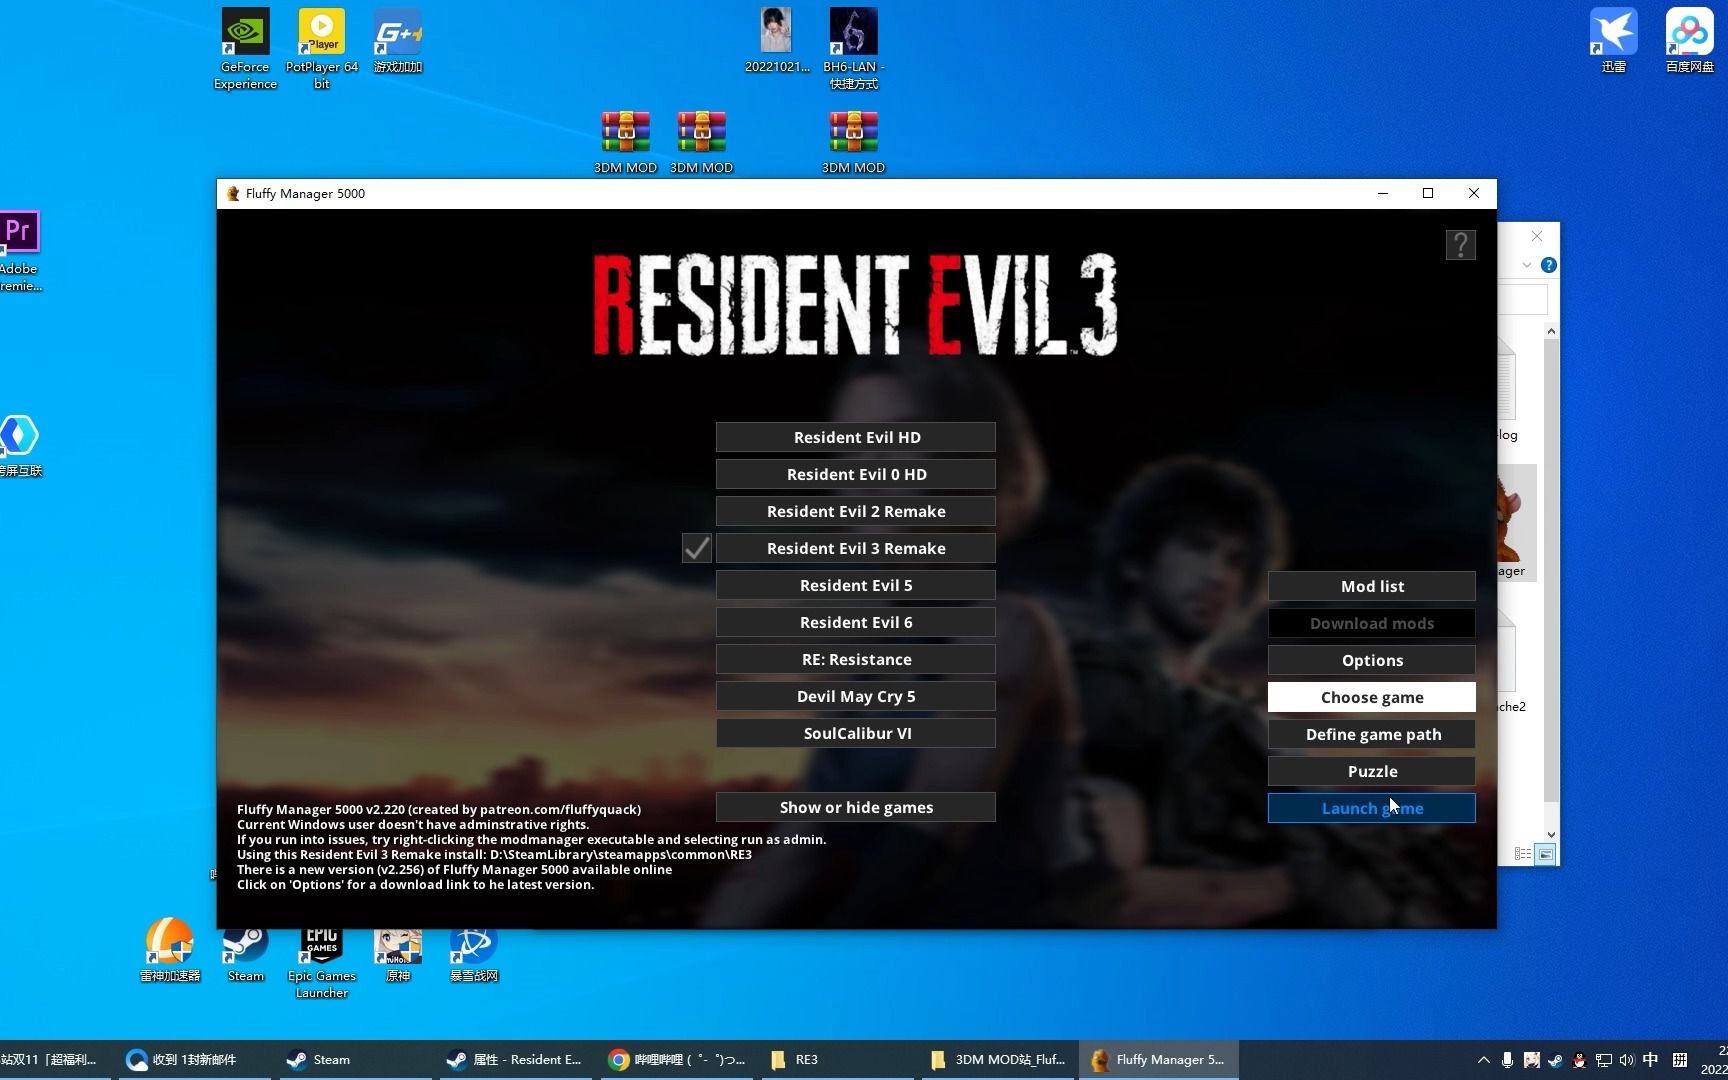Image resolution: width=1728 pixels, height=1080 pixels.
Task: Open first 3DM MOD archive on desktop
Action: tap(625, 142)
